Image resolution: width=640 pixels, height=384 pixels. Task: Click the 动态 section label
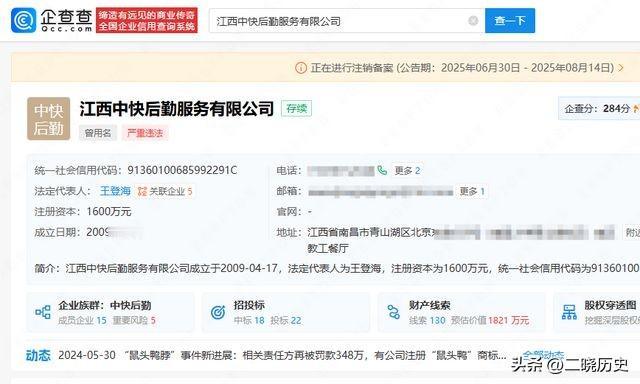point(38,355)
